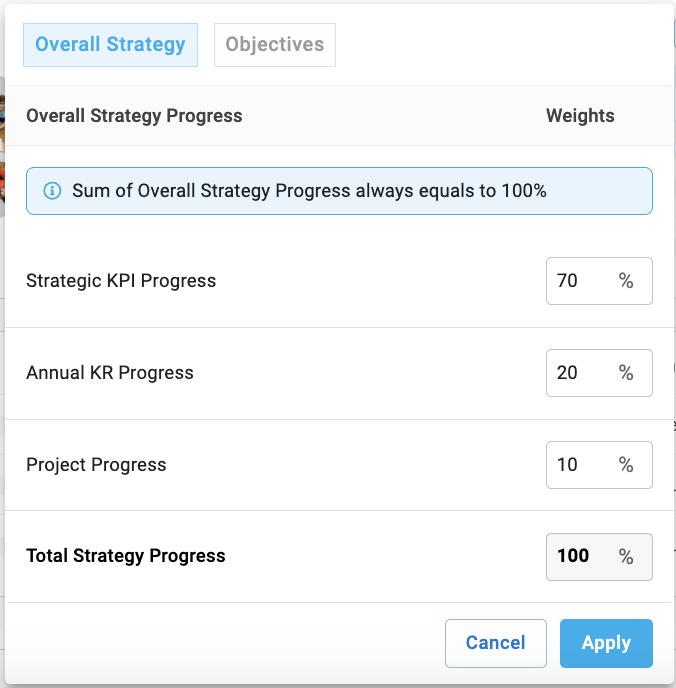The width and height of the screenshot is (676, 688).
Task: Click the percent sign beside the 70 value
Action: pyautogui.click(x=626, y=281)
